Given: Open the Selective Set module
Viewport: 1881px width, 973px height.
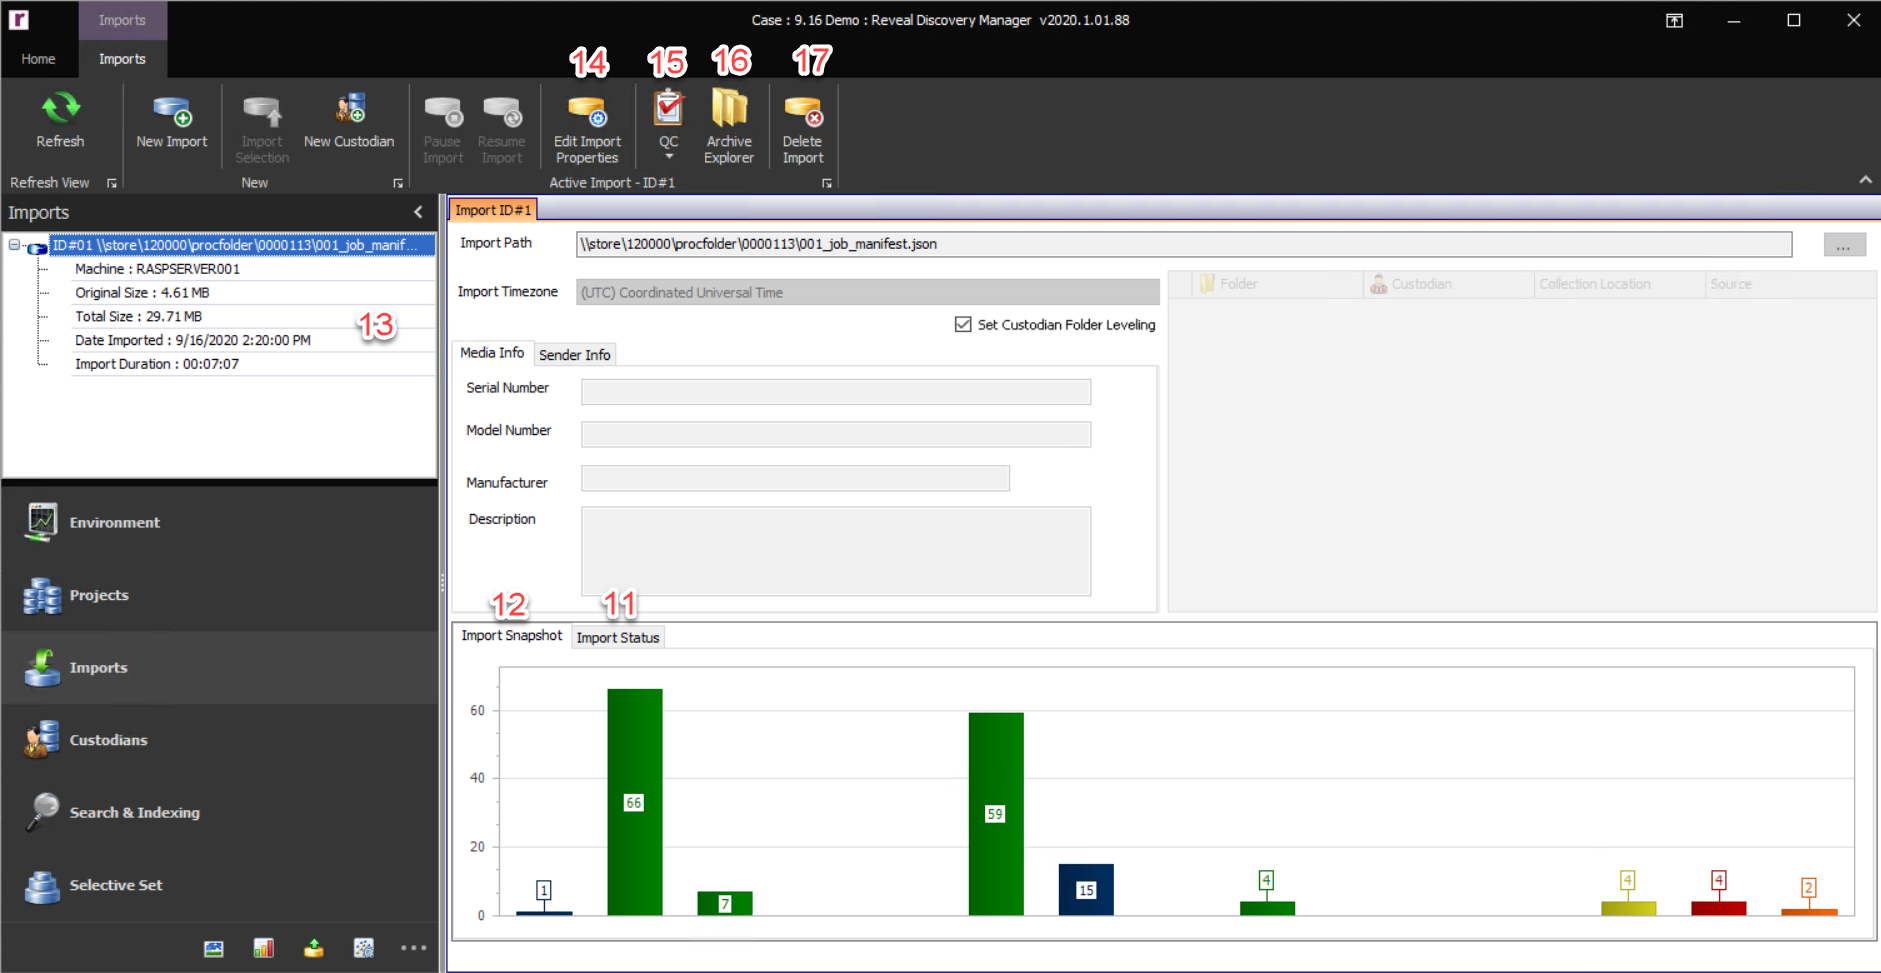Looking at the screenshot, I should [x=219, y=885].
